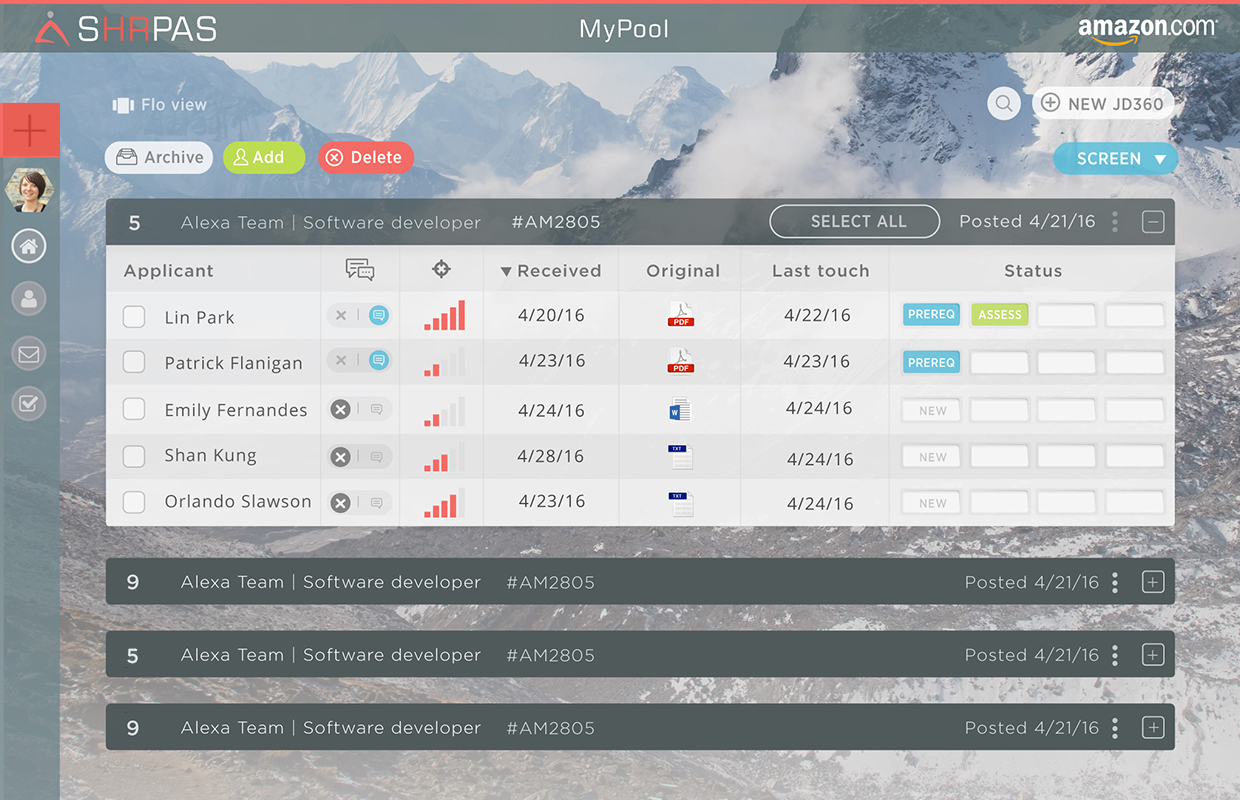Viewport: 1240px width, 800px height.
Task: Click Lin Park's green ASSESS status tag
Action: click(1000, 315)
